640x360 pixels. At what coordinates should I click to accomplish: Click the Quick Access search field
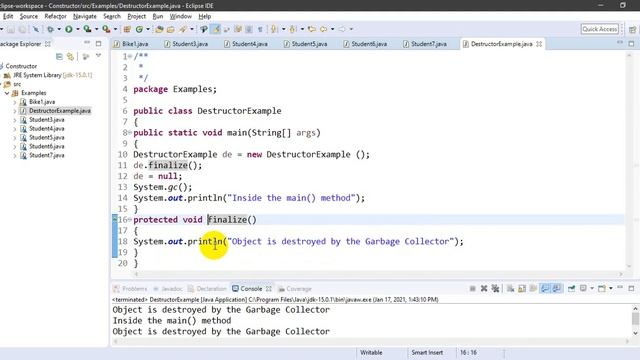(600, 29)
